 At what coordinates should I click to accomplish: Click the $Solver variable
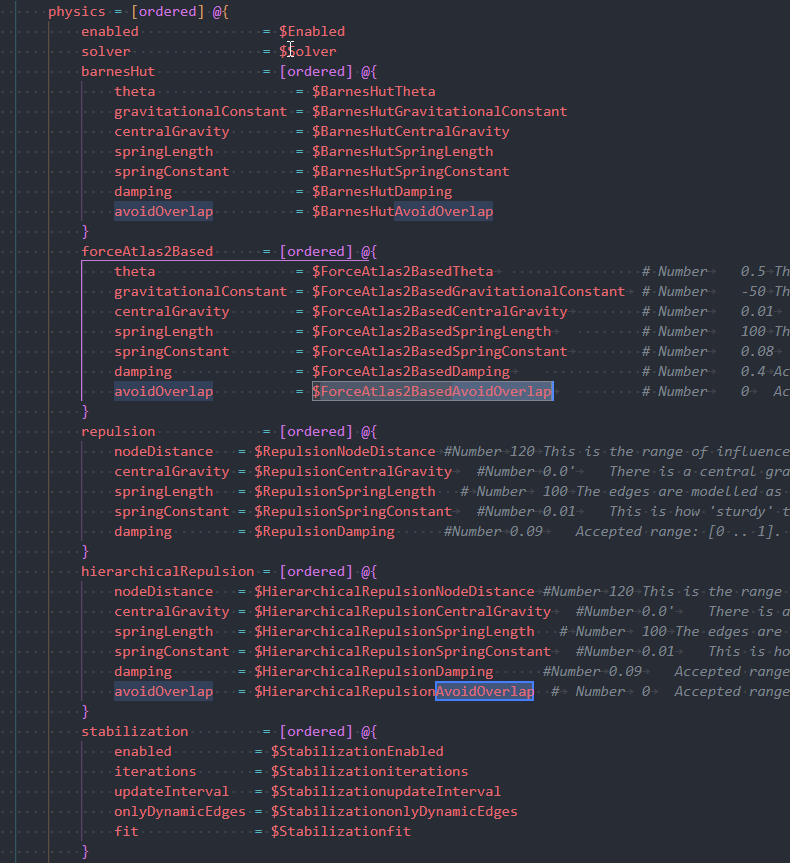tap(308, 51)
